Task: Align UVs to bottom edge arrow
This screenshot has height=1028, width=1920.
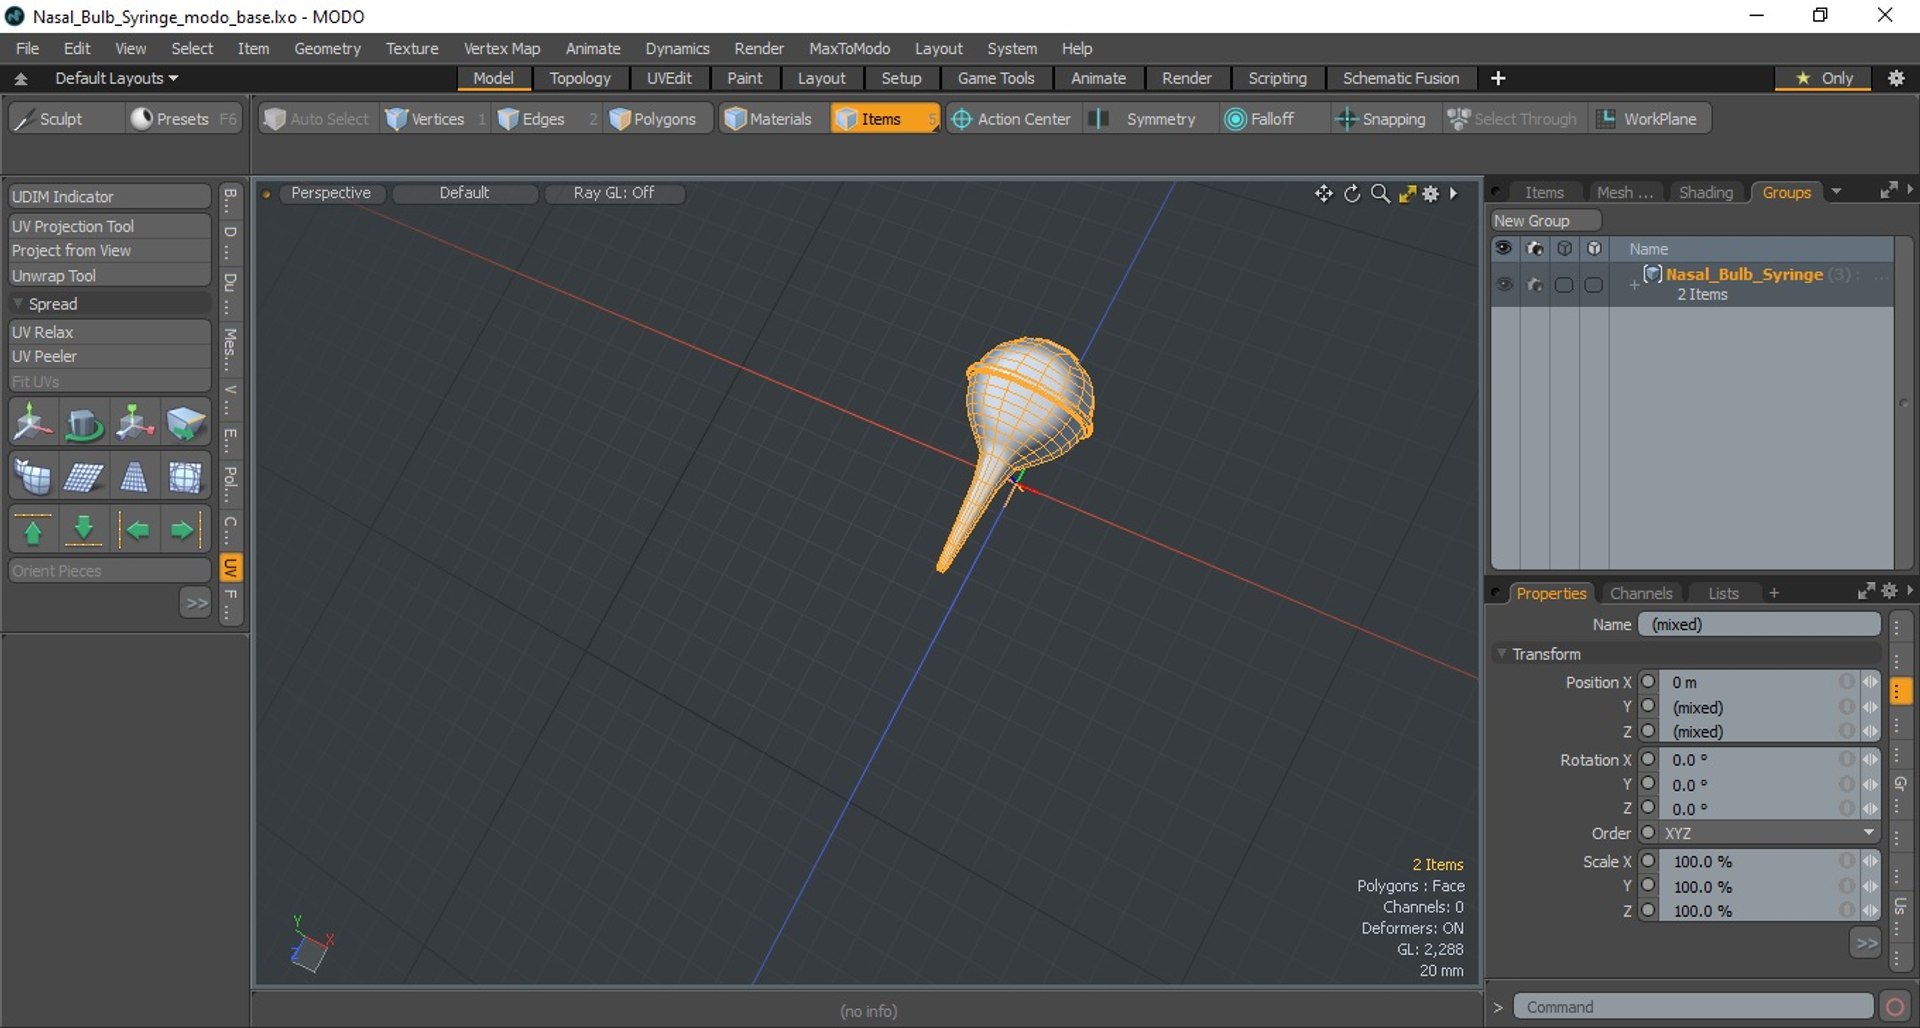Action: (x=84, y=530)
